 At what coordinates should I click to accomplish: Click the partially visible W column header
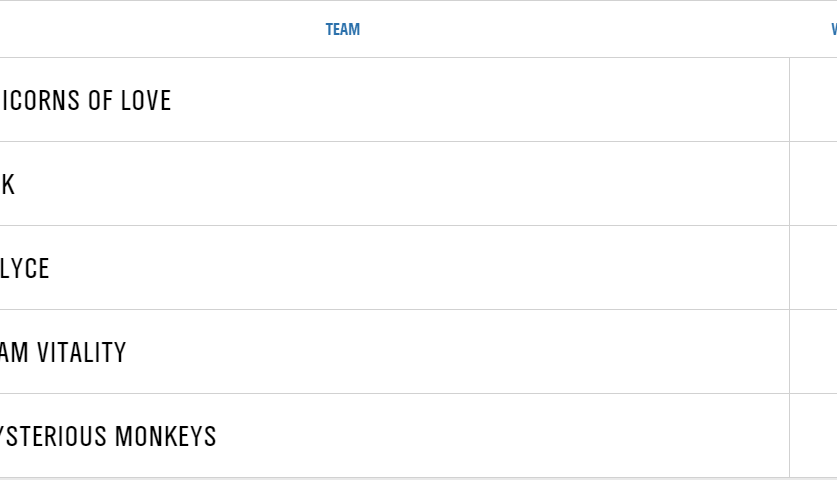[x=832, y=29]
